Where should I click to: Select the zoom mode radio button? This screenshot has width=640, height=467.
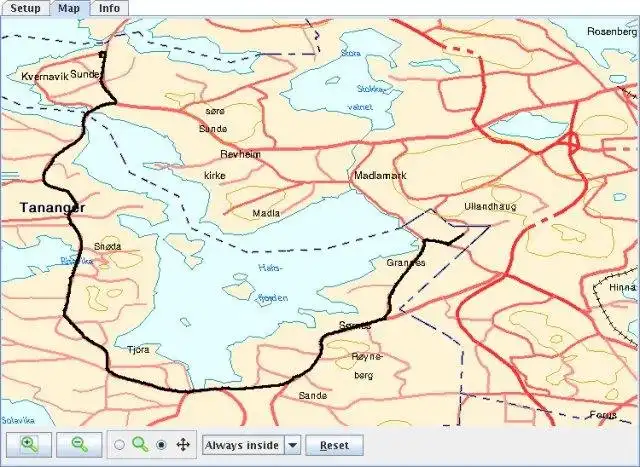click(x=119, y=445)
